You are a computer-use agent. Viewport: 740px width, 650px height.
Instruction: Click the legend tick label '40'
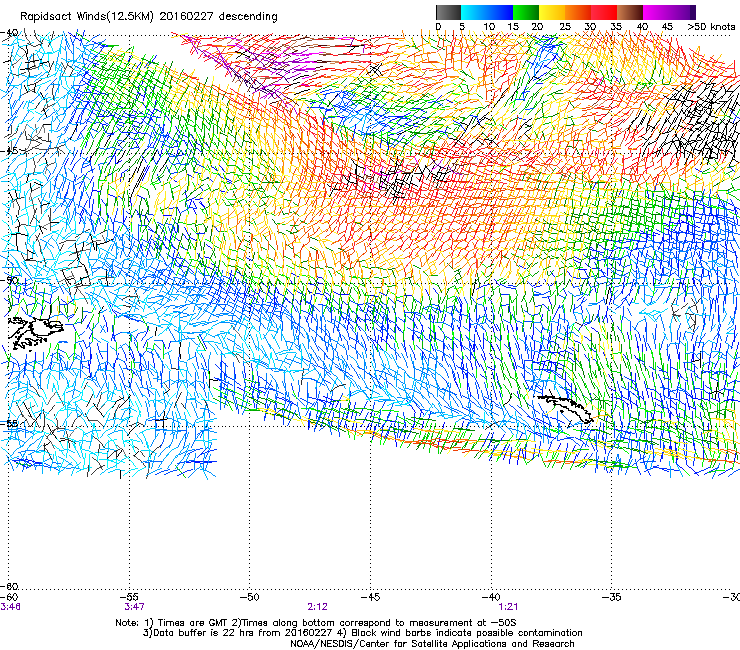(642, 27)
